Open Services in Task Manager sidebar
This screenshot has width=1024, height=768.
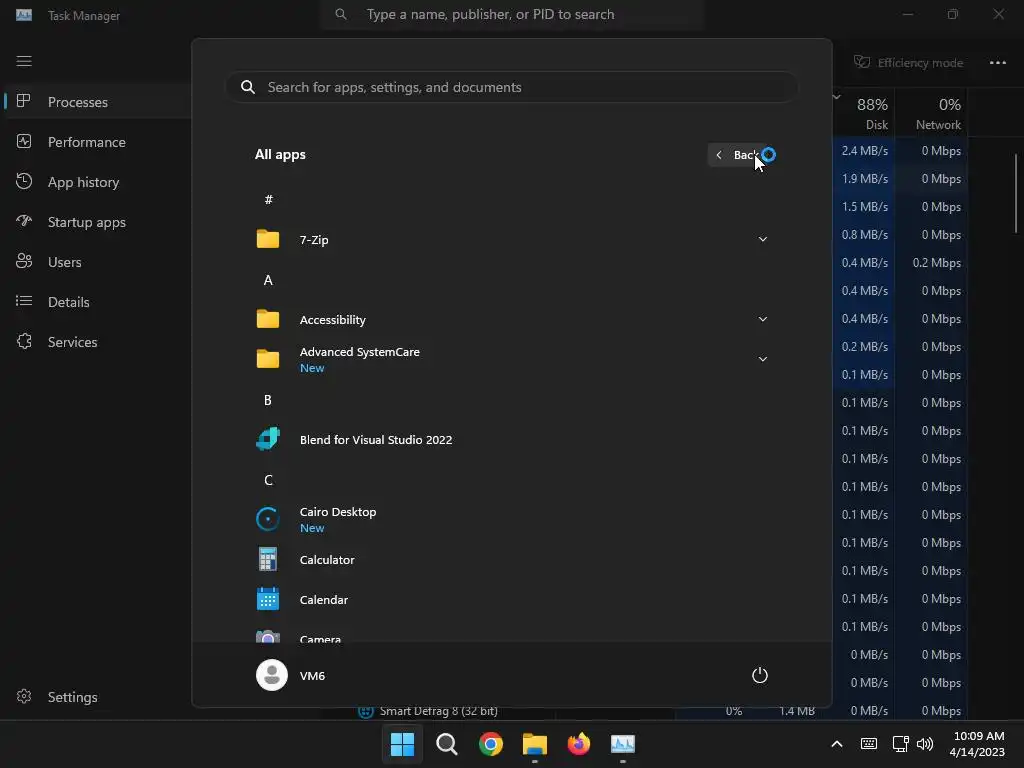click(x=98, y=342)
